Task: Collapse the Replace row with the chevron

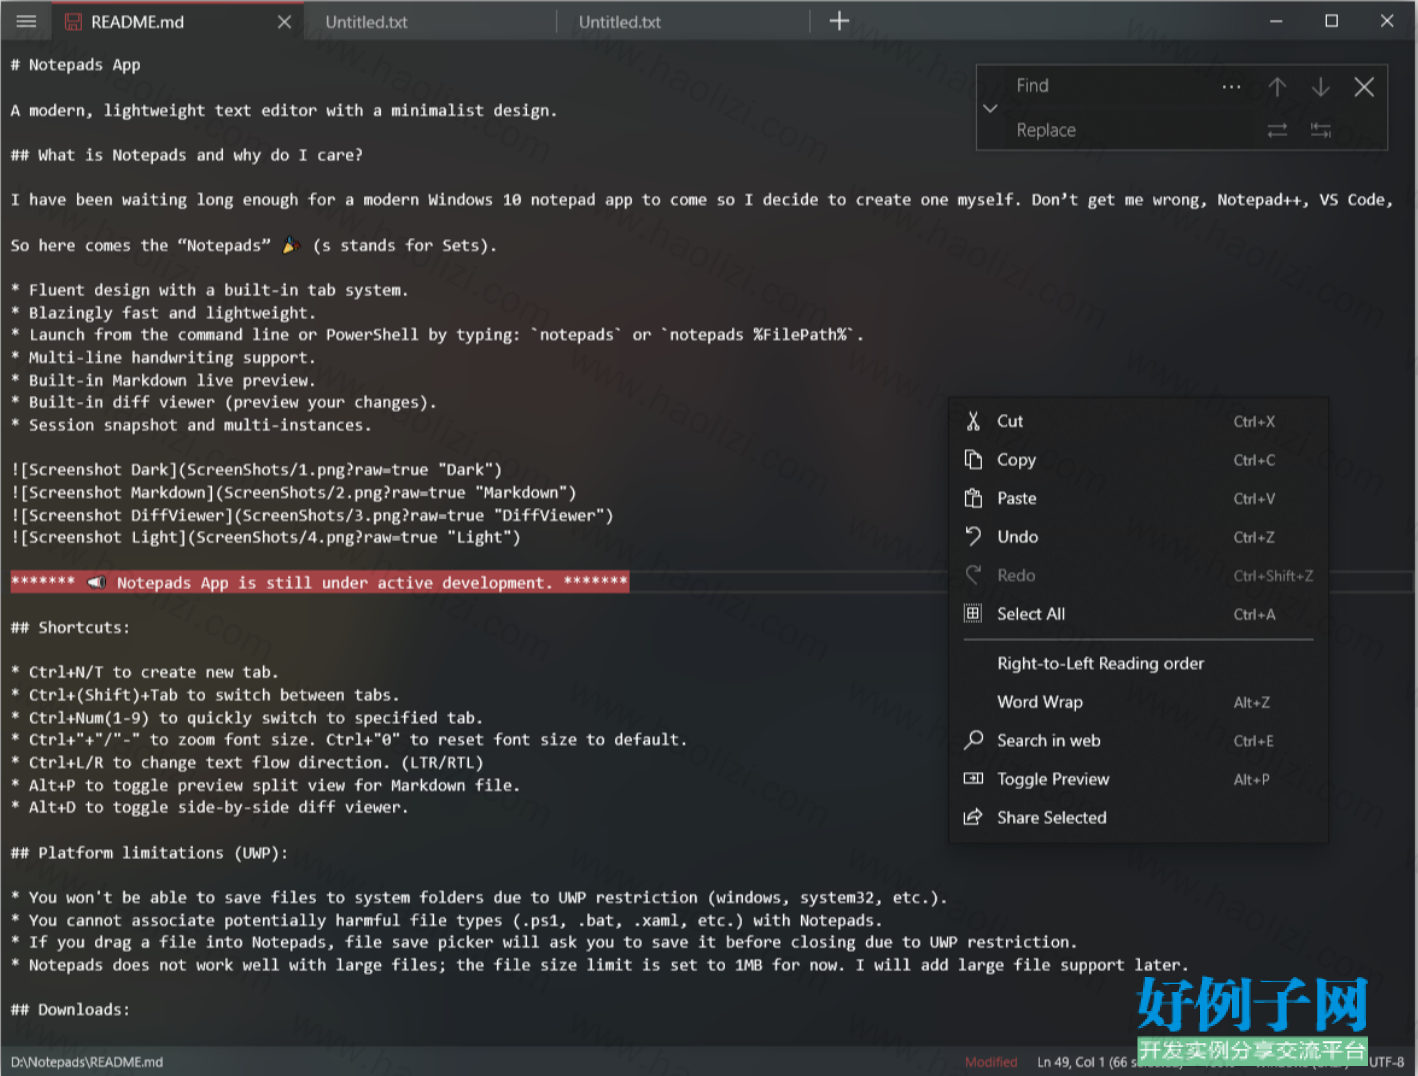Action: coord(990,108)
